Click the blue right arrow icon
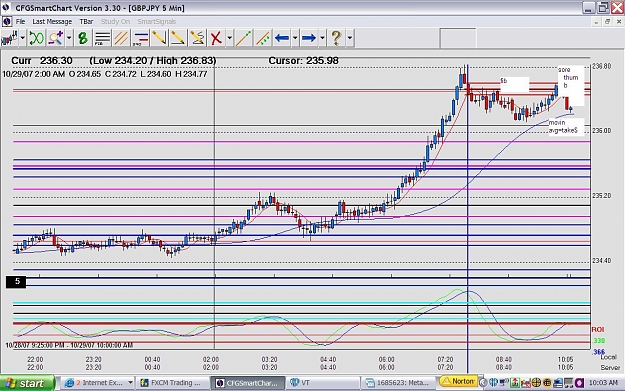625x391 pixels. tap(309, 38)
